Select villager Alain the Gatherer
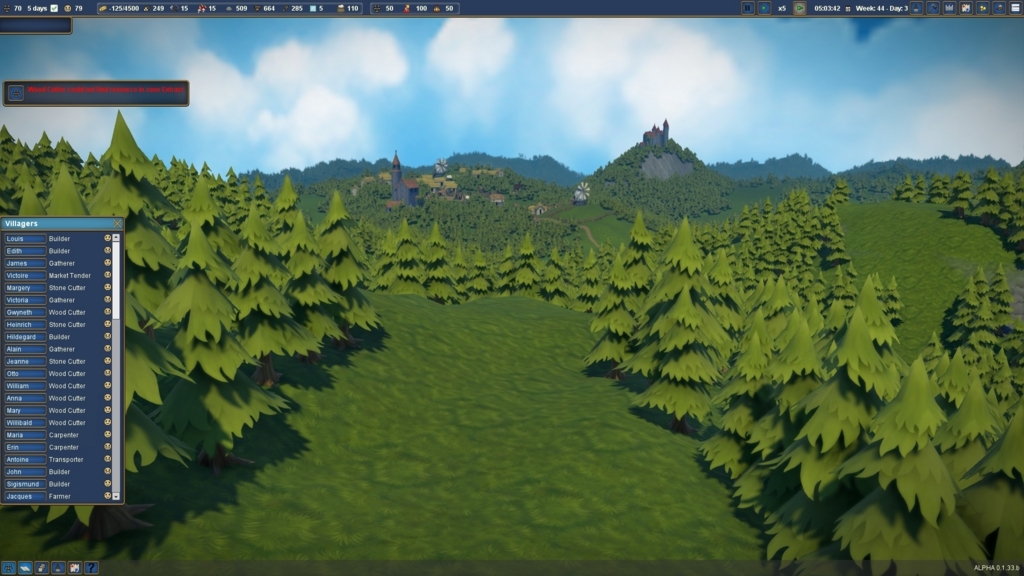This screenshot has width=1024, height=576. 25,349
